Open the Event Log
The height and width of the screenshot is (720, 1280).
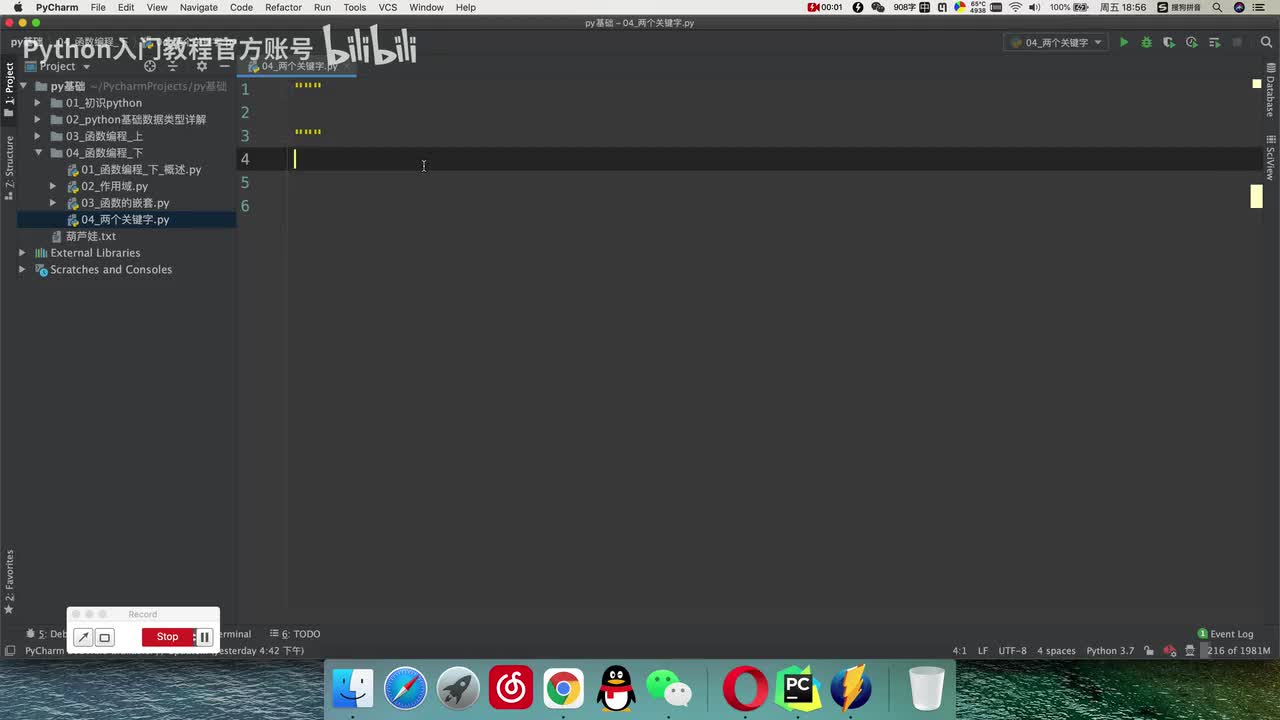click(1225, 634)
